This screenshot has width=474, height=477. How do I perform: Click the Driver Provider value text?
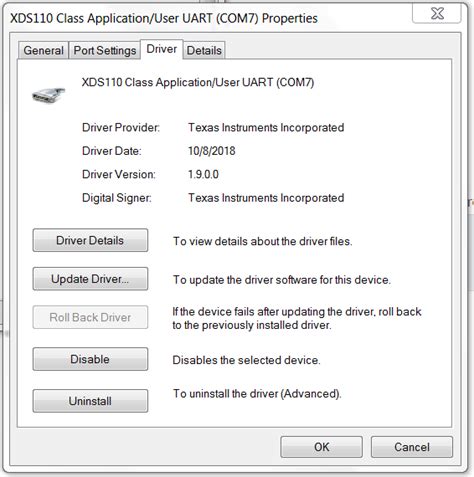point(266,128)
